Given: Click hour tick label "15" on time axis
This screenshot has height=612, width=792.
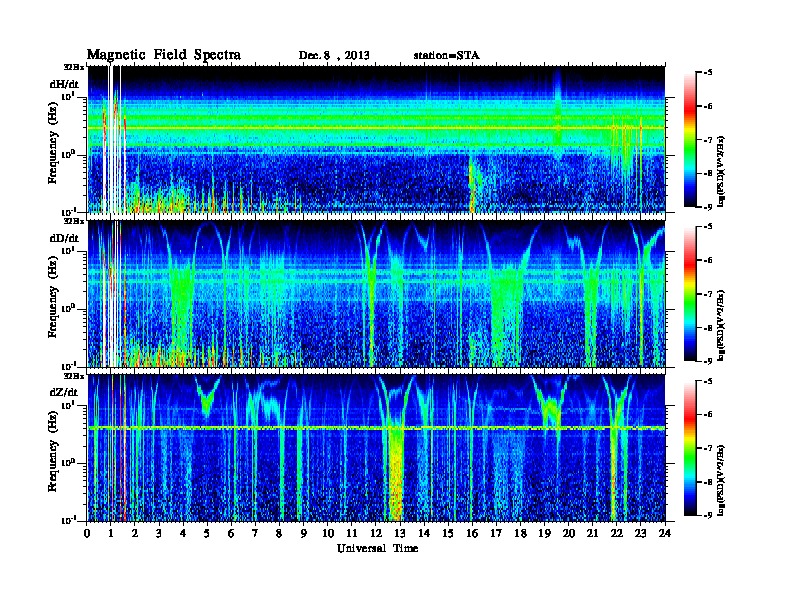Looking at the screenshot, I should (449, 533).
